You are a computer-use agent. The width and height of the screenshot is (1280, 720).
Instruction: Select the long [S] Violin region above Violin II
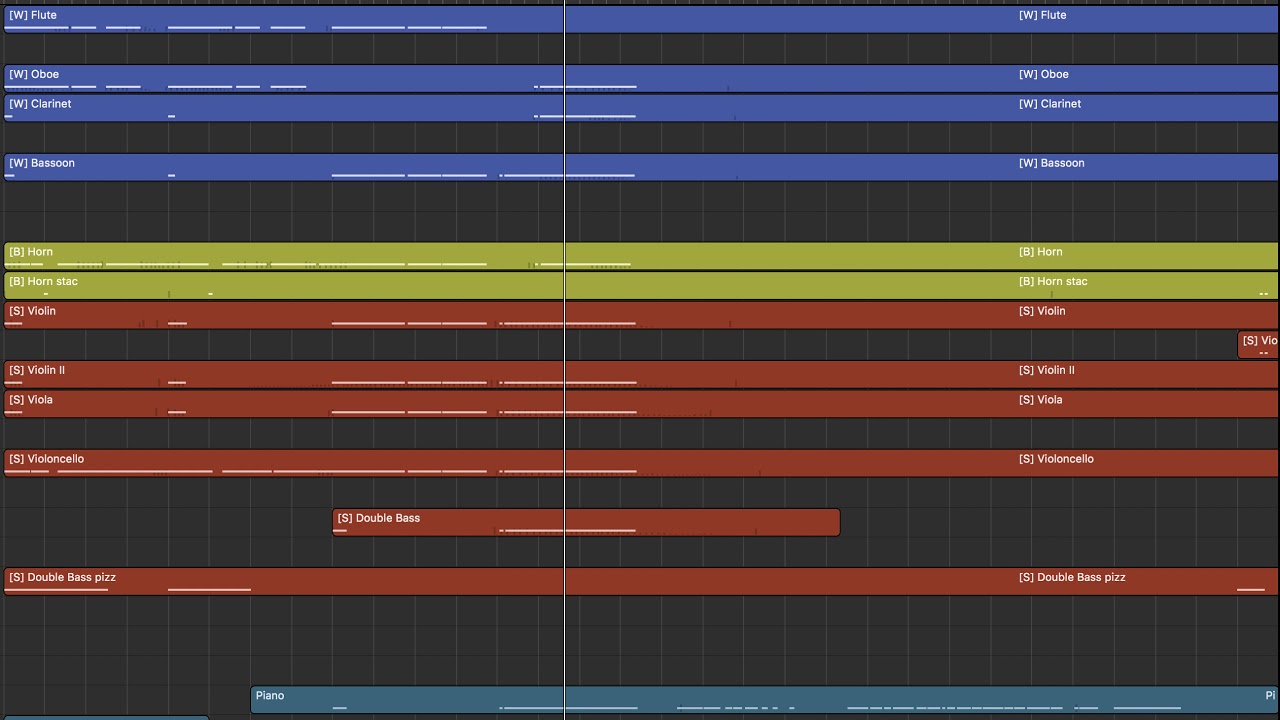coord(641,315)
